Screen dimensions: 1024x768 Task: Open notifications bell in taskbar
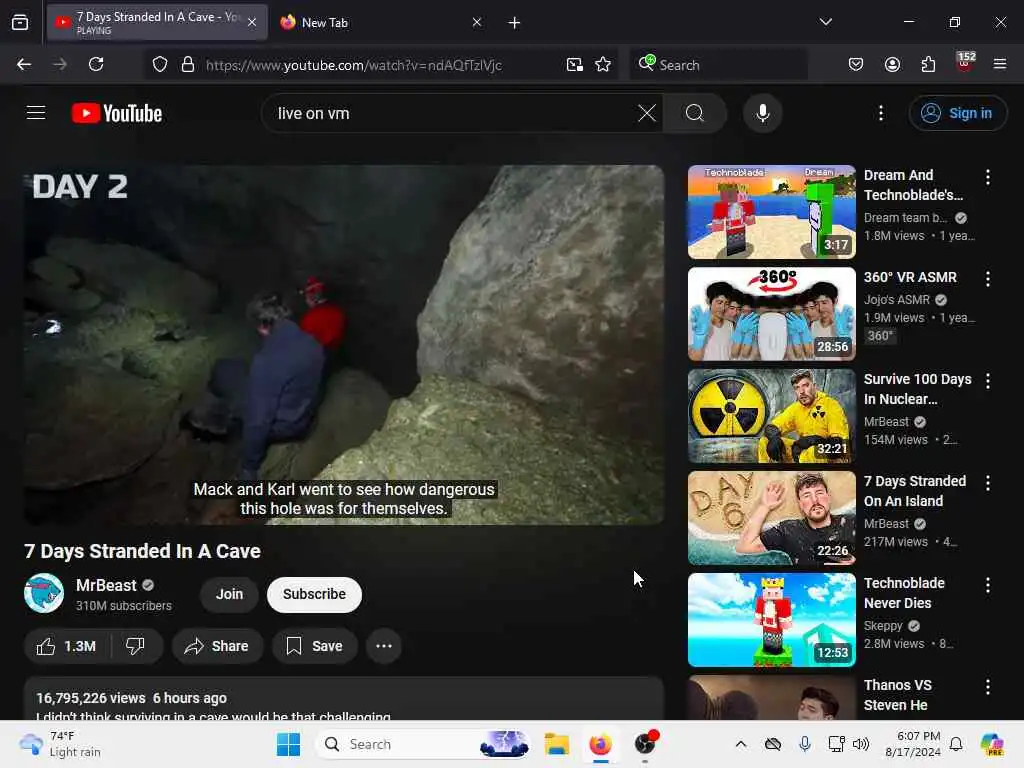pyautogui.click(x=955, y=744)
